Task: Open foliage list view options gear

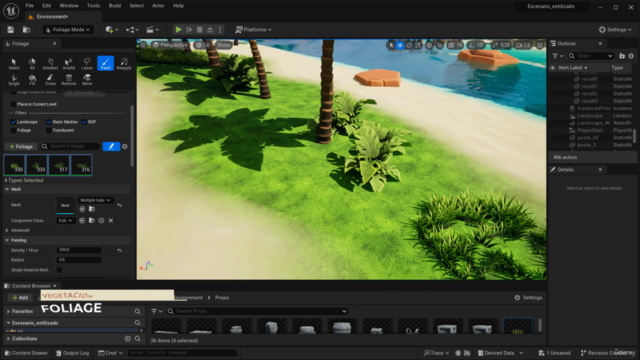Action: pos(125,146)
